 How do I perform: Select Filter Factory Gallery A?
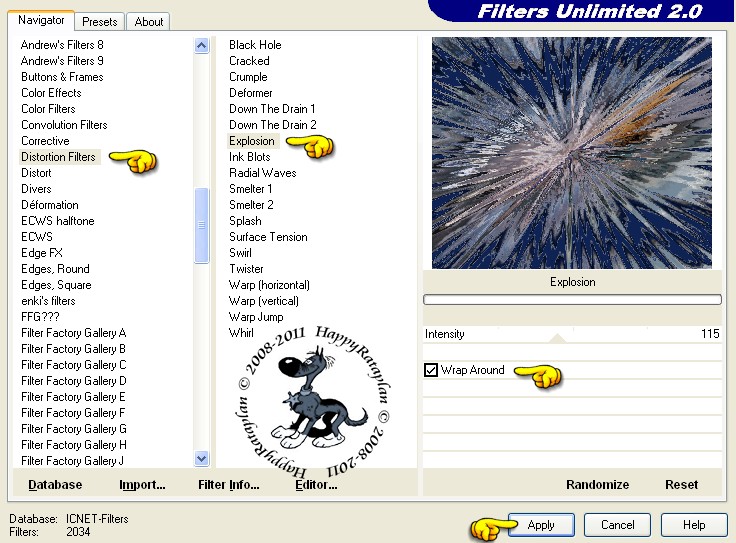pyautogui.click(x=74, y=333)
